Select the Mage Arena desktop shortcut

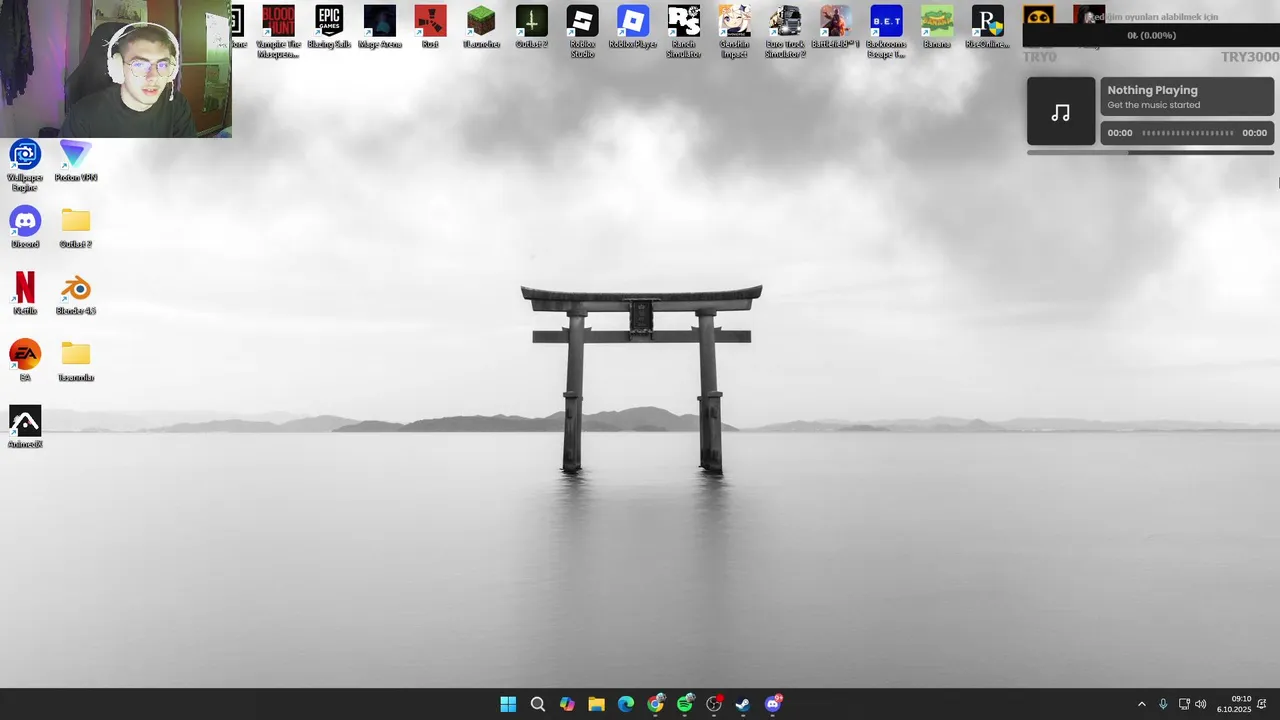pos(380,27)
